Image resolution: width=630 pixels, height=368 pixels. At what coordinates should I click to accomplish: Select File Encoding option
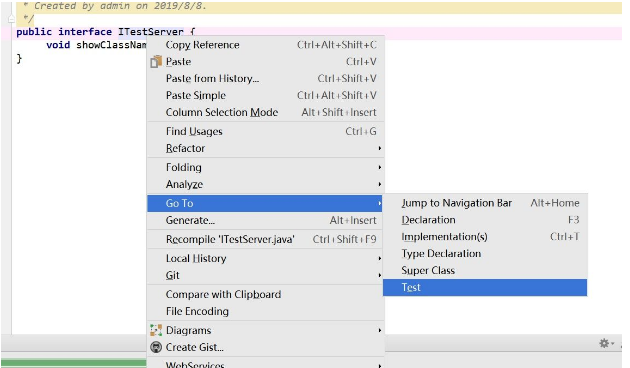click(x=266, y=311)
